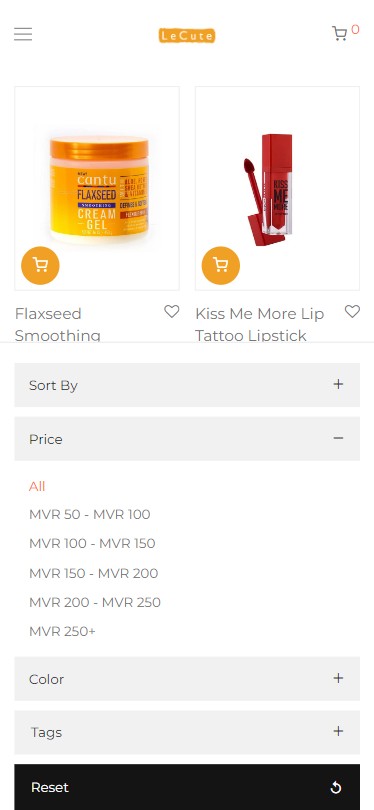The height and width of the screenshot is (810, 374).
Task: Choose the MVR 200 - MVR 250 range
Action: tap(95, 602)
